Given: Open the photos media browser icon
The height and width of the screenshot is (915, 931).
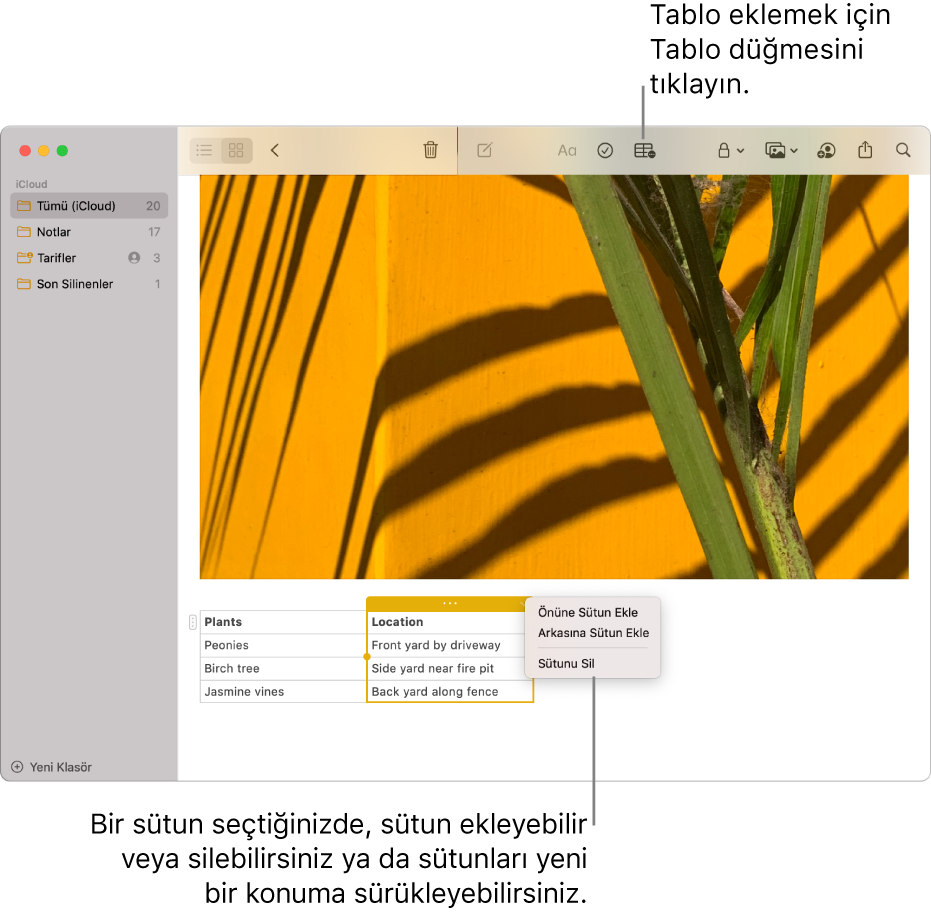Looking at the screenshot, I should [775, 150].
